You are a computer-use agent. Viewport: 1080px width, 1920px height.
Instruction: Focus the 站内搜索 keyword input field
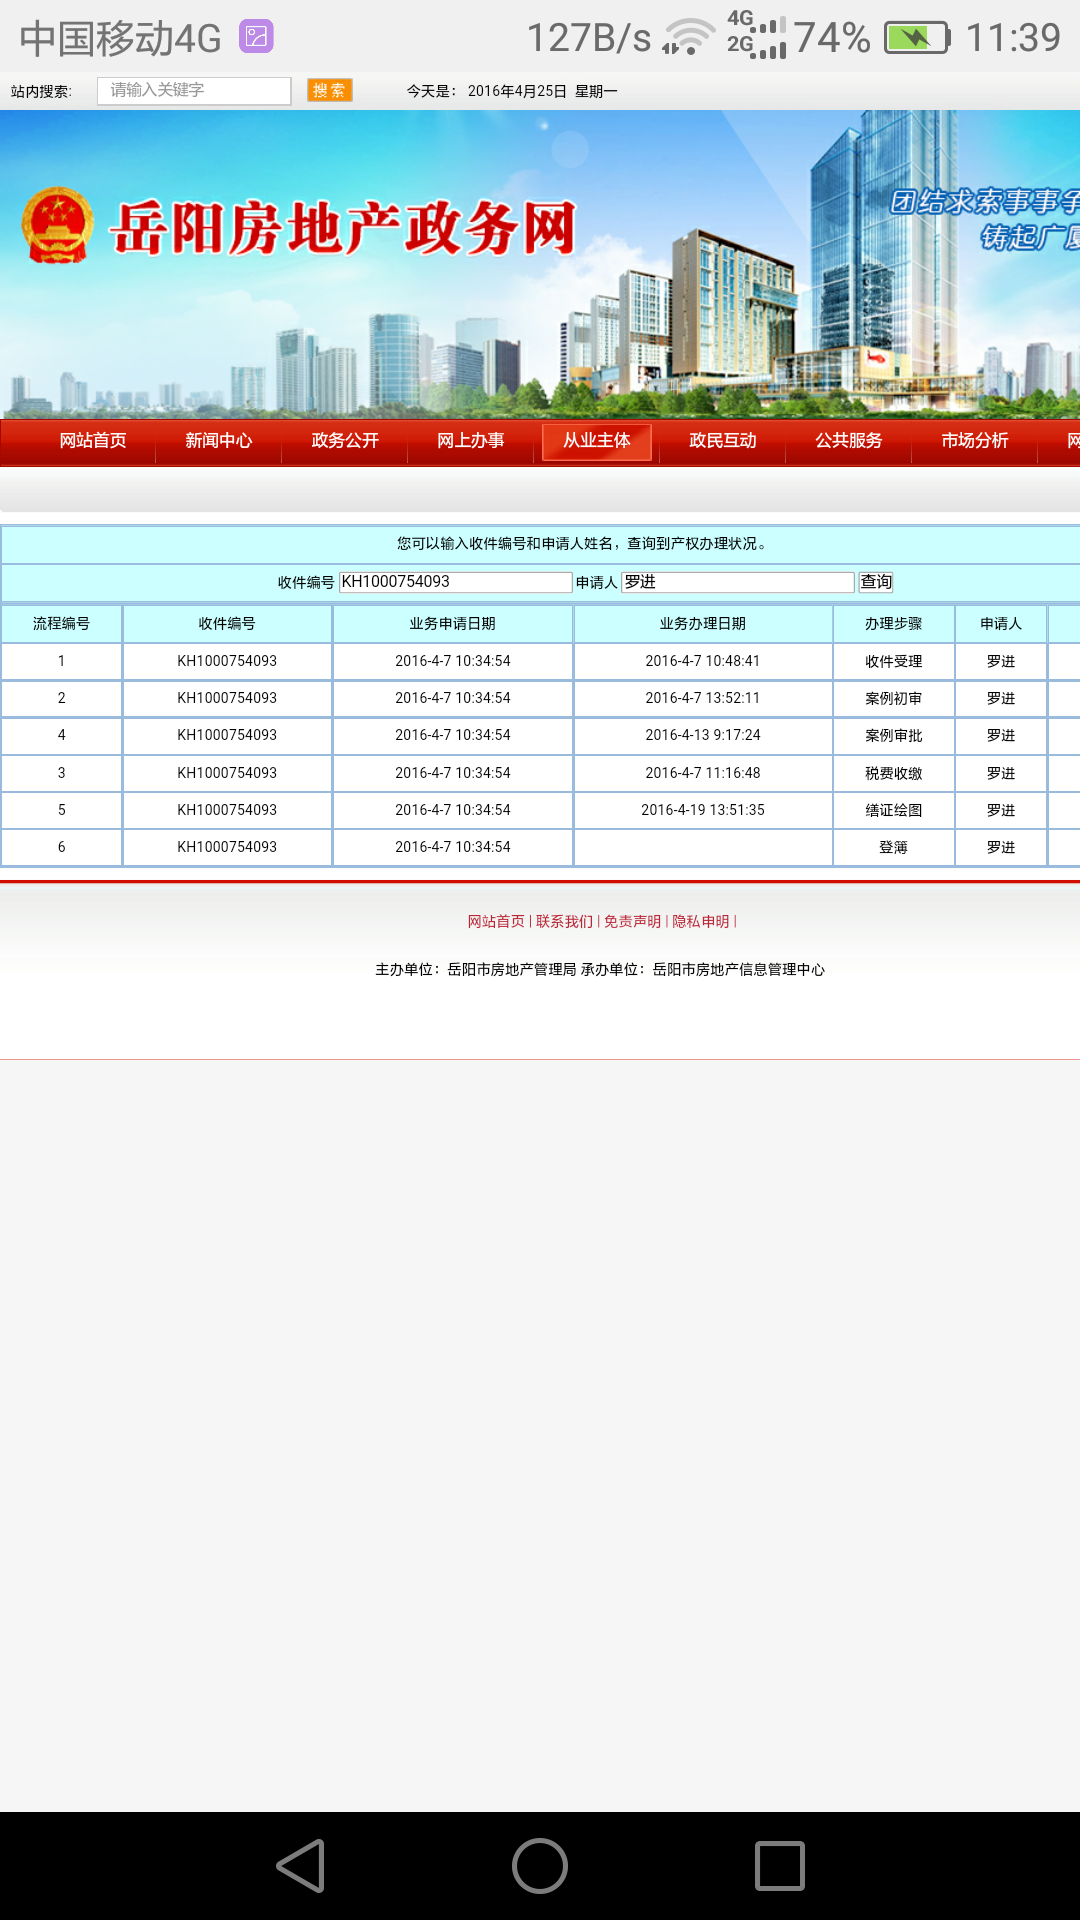click(x=194, y=91)
